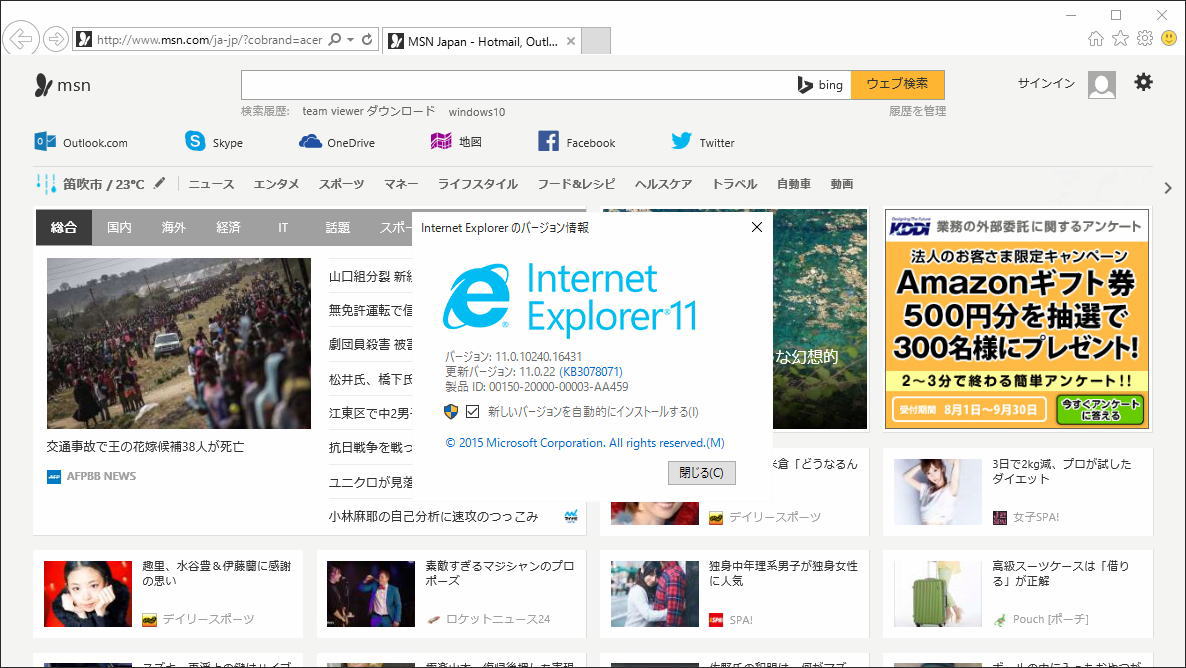
Task: Toggle auto-install new versions checkbox
Action: [473, 412]
